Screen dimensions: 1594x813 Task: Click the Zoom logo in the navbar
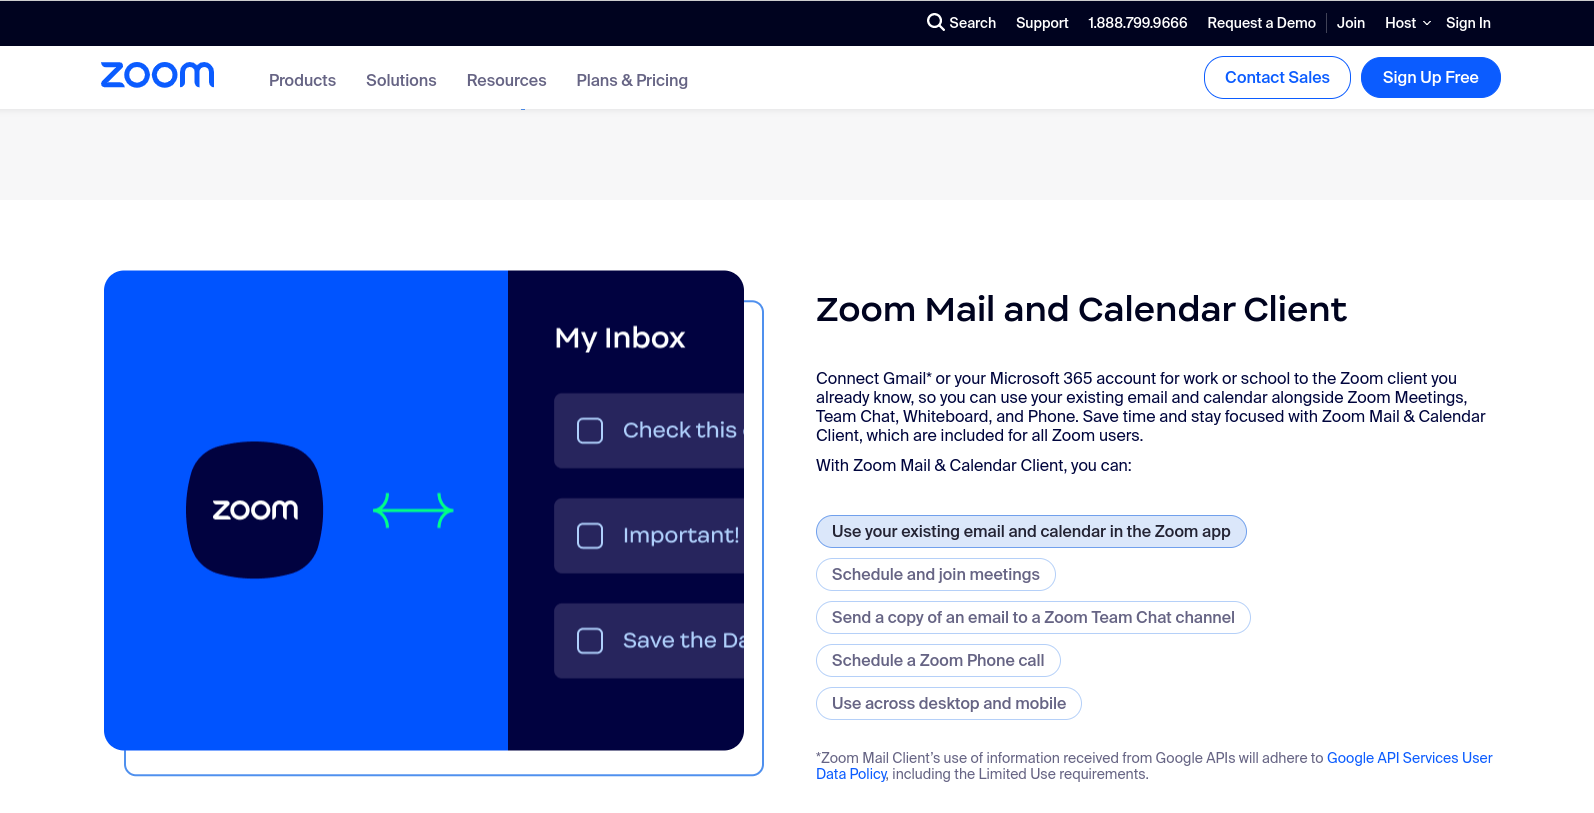coord(157,74)
